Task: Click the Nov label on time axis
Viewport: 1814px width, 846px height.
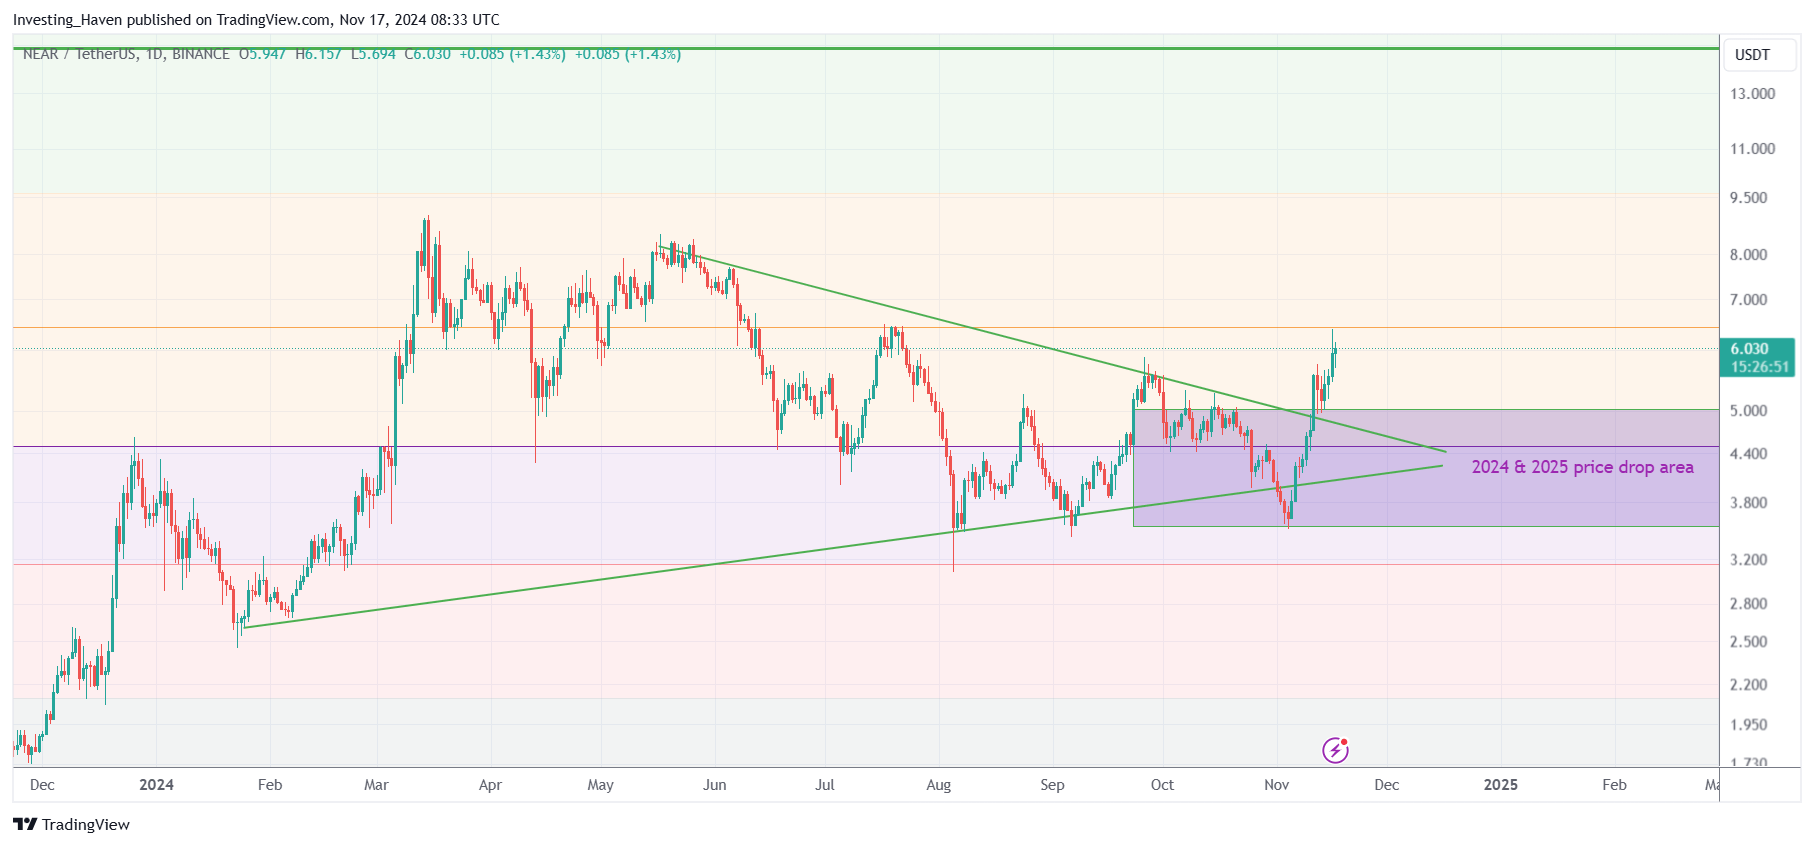Action: point(1276,785)
